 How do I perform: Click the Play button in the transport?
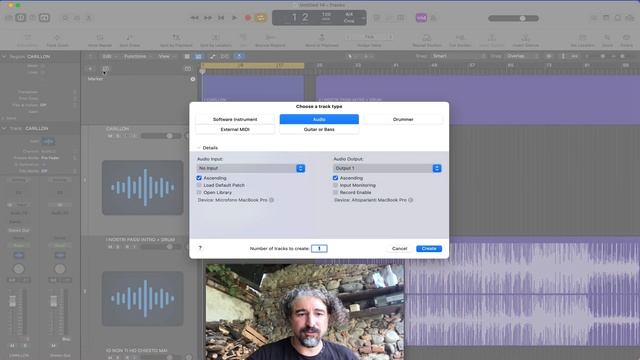click(234, 18)
